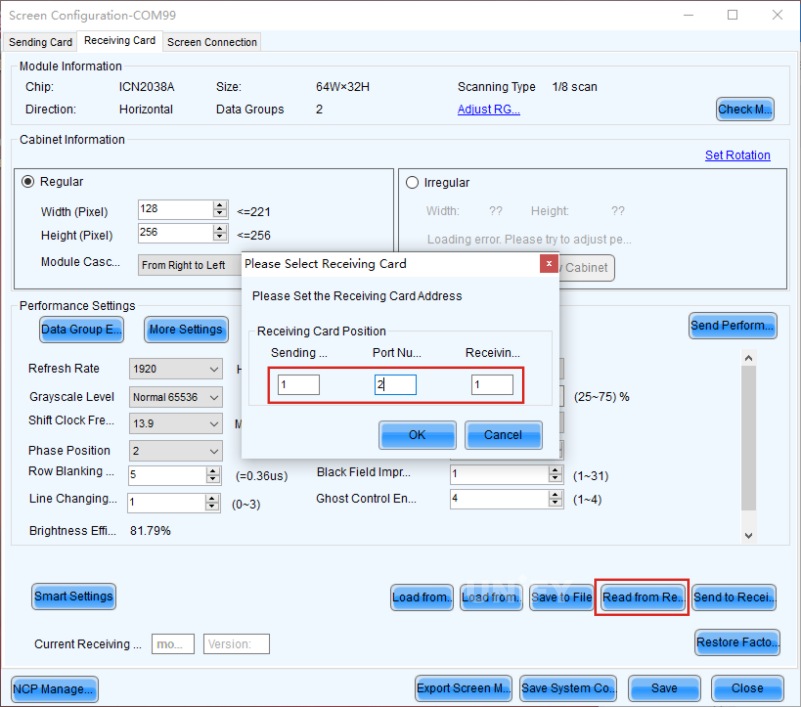
Task: Adjust Line Changing spinner arrows
Action: click(x=212, y=502)
